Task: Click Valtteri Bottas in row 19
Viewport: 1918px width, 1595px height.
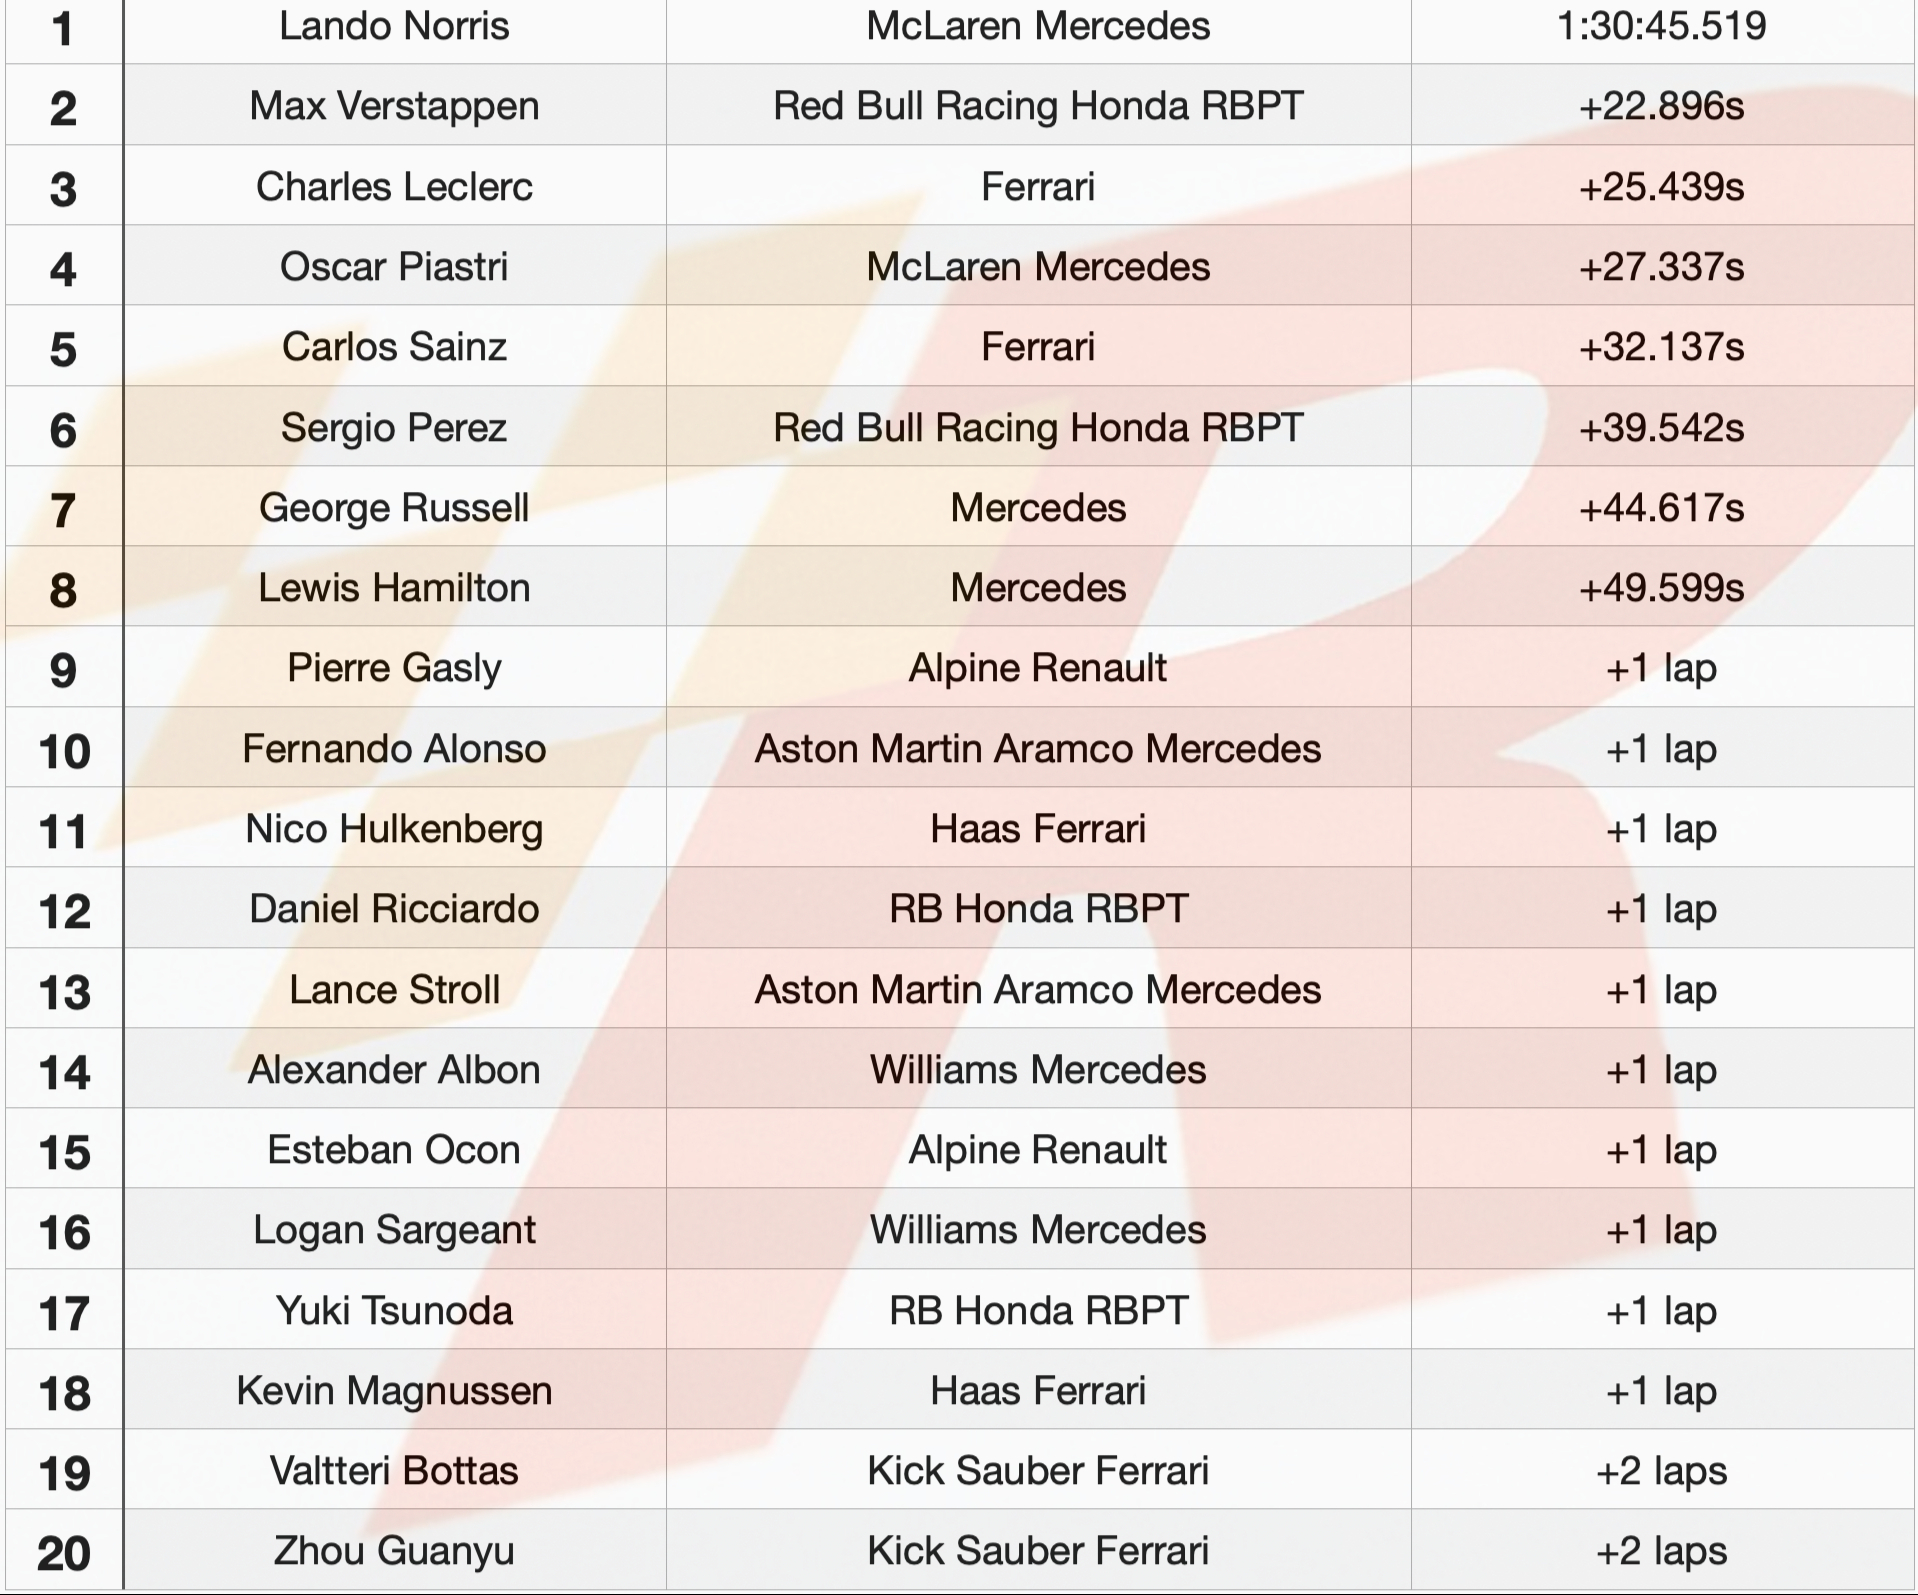Action: pos(394,1471)
